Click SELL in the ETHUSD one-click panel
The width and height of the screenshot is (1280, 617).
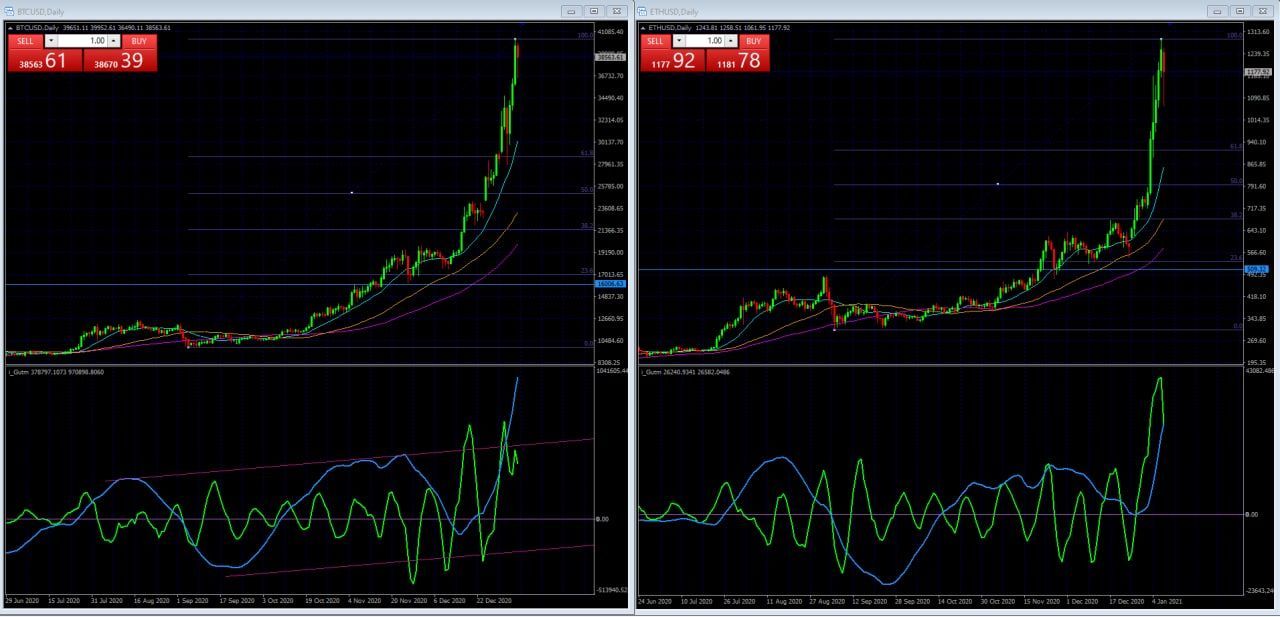pyautogui.click(x=655, y=41)
